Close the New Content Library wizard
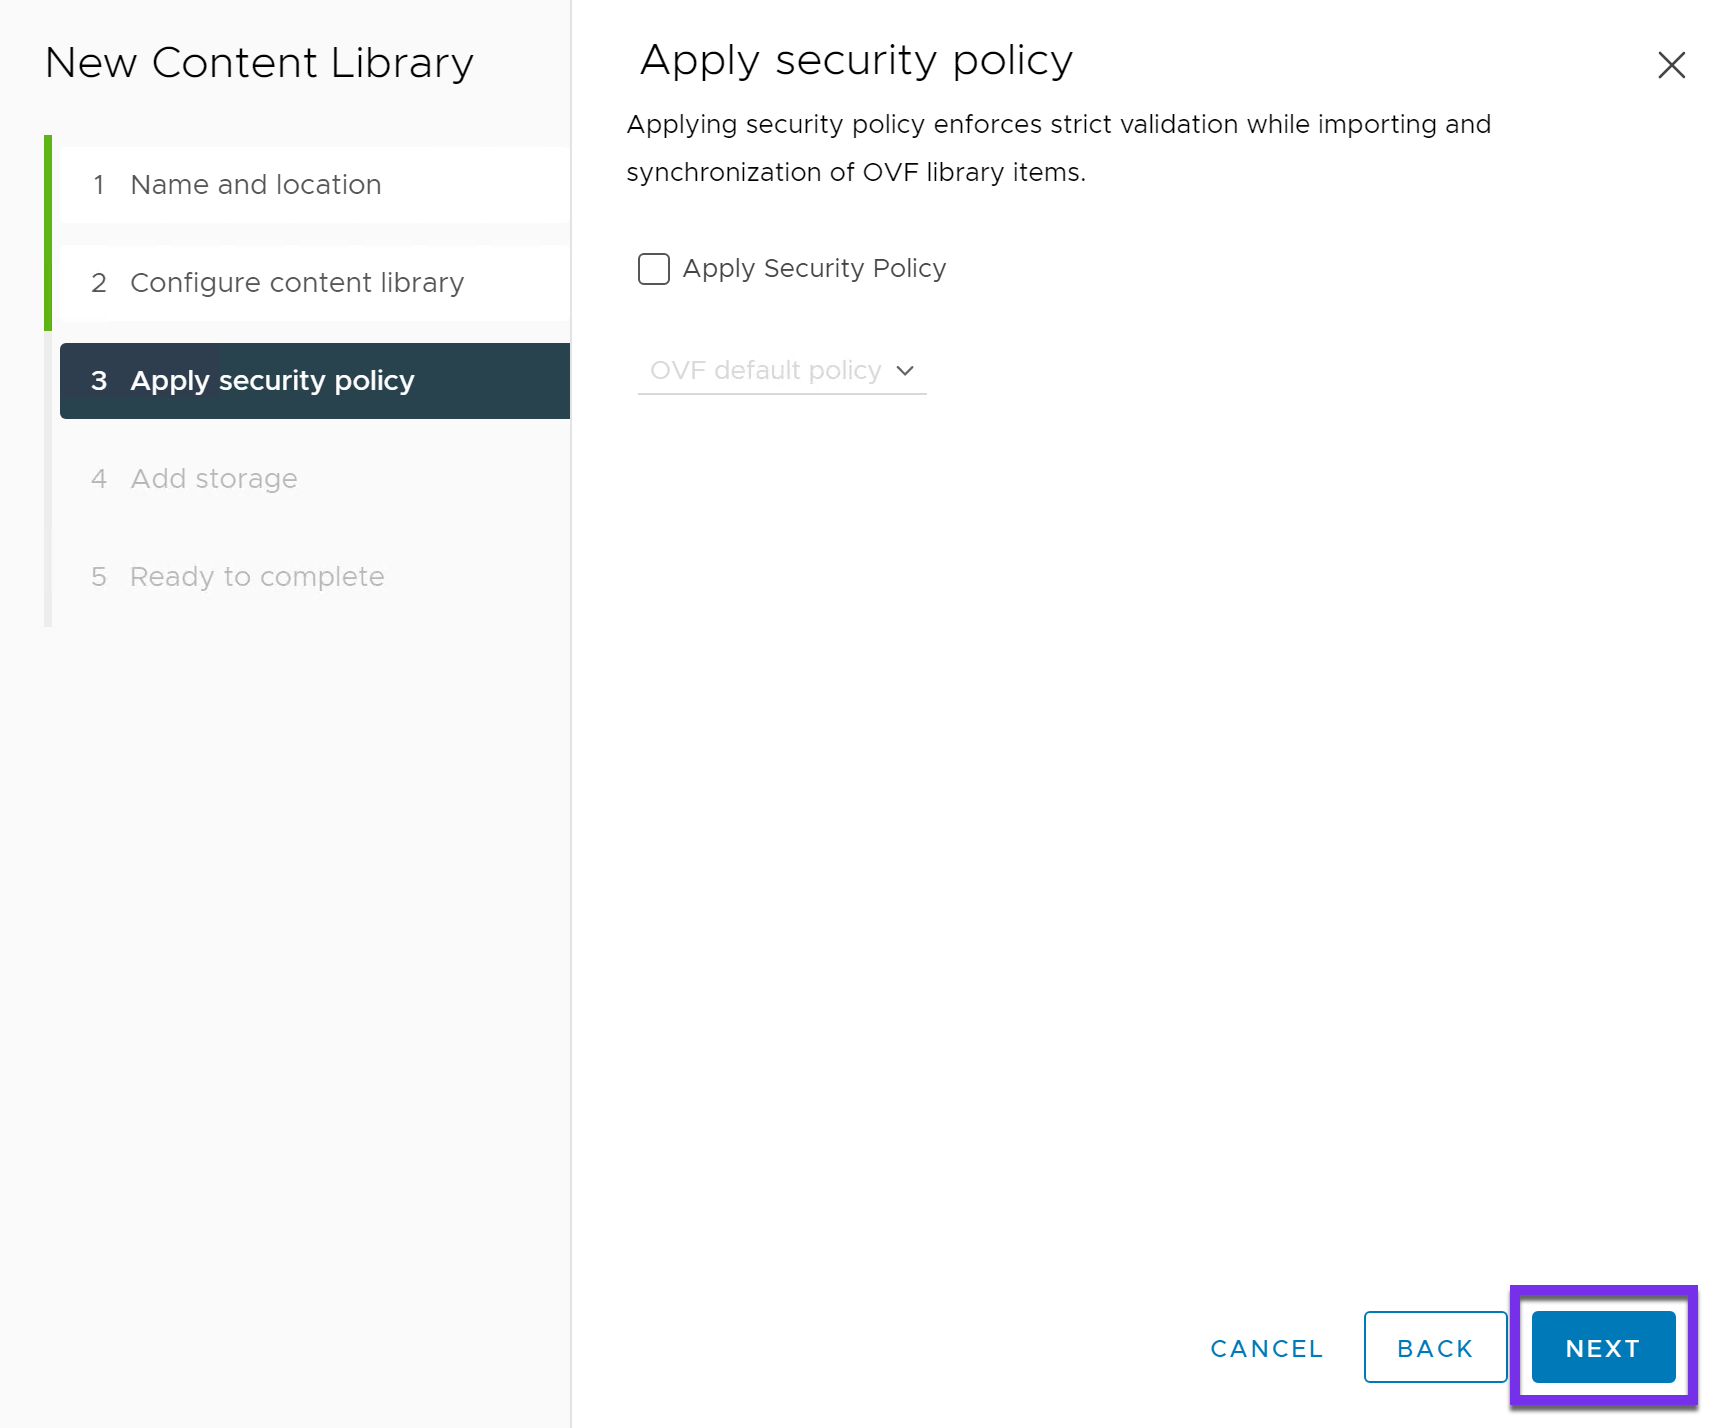Viewport: 1716px width, 1428px height. [1671, 65]
